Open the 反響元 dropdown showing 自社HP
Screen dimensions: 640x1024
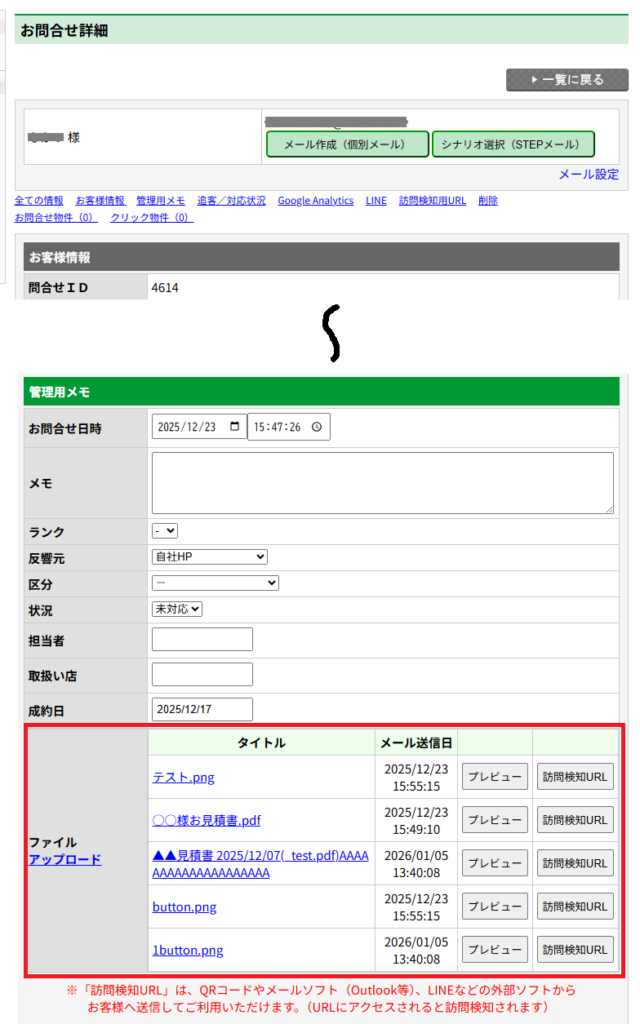[x=209, y=557]
